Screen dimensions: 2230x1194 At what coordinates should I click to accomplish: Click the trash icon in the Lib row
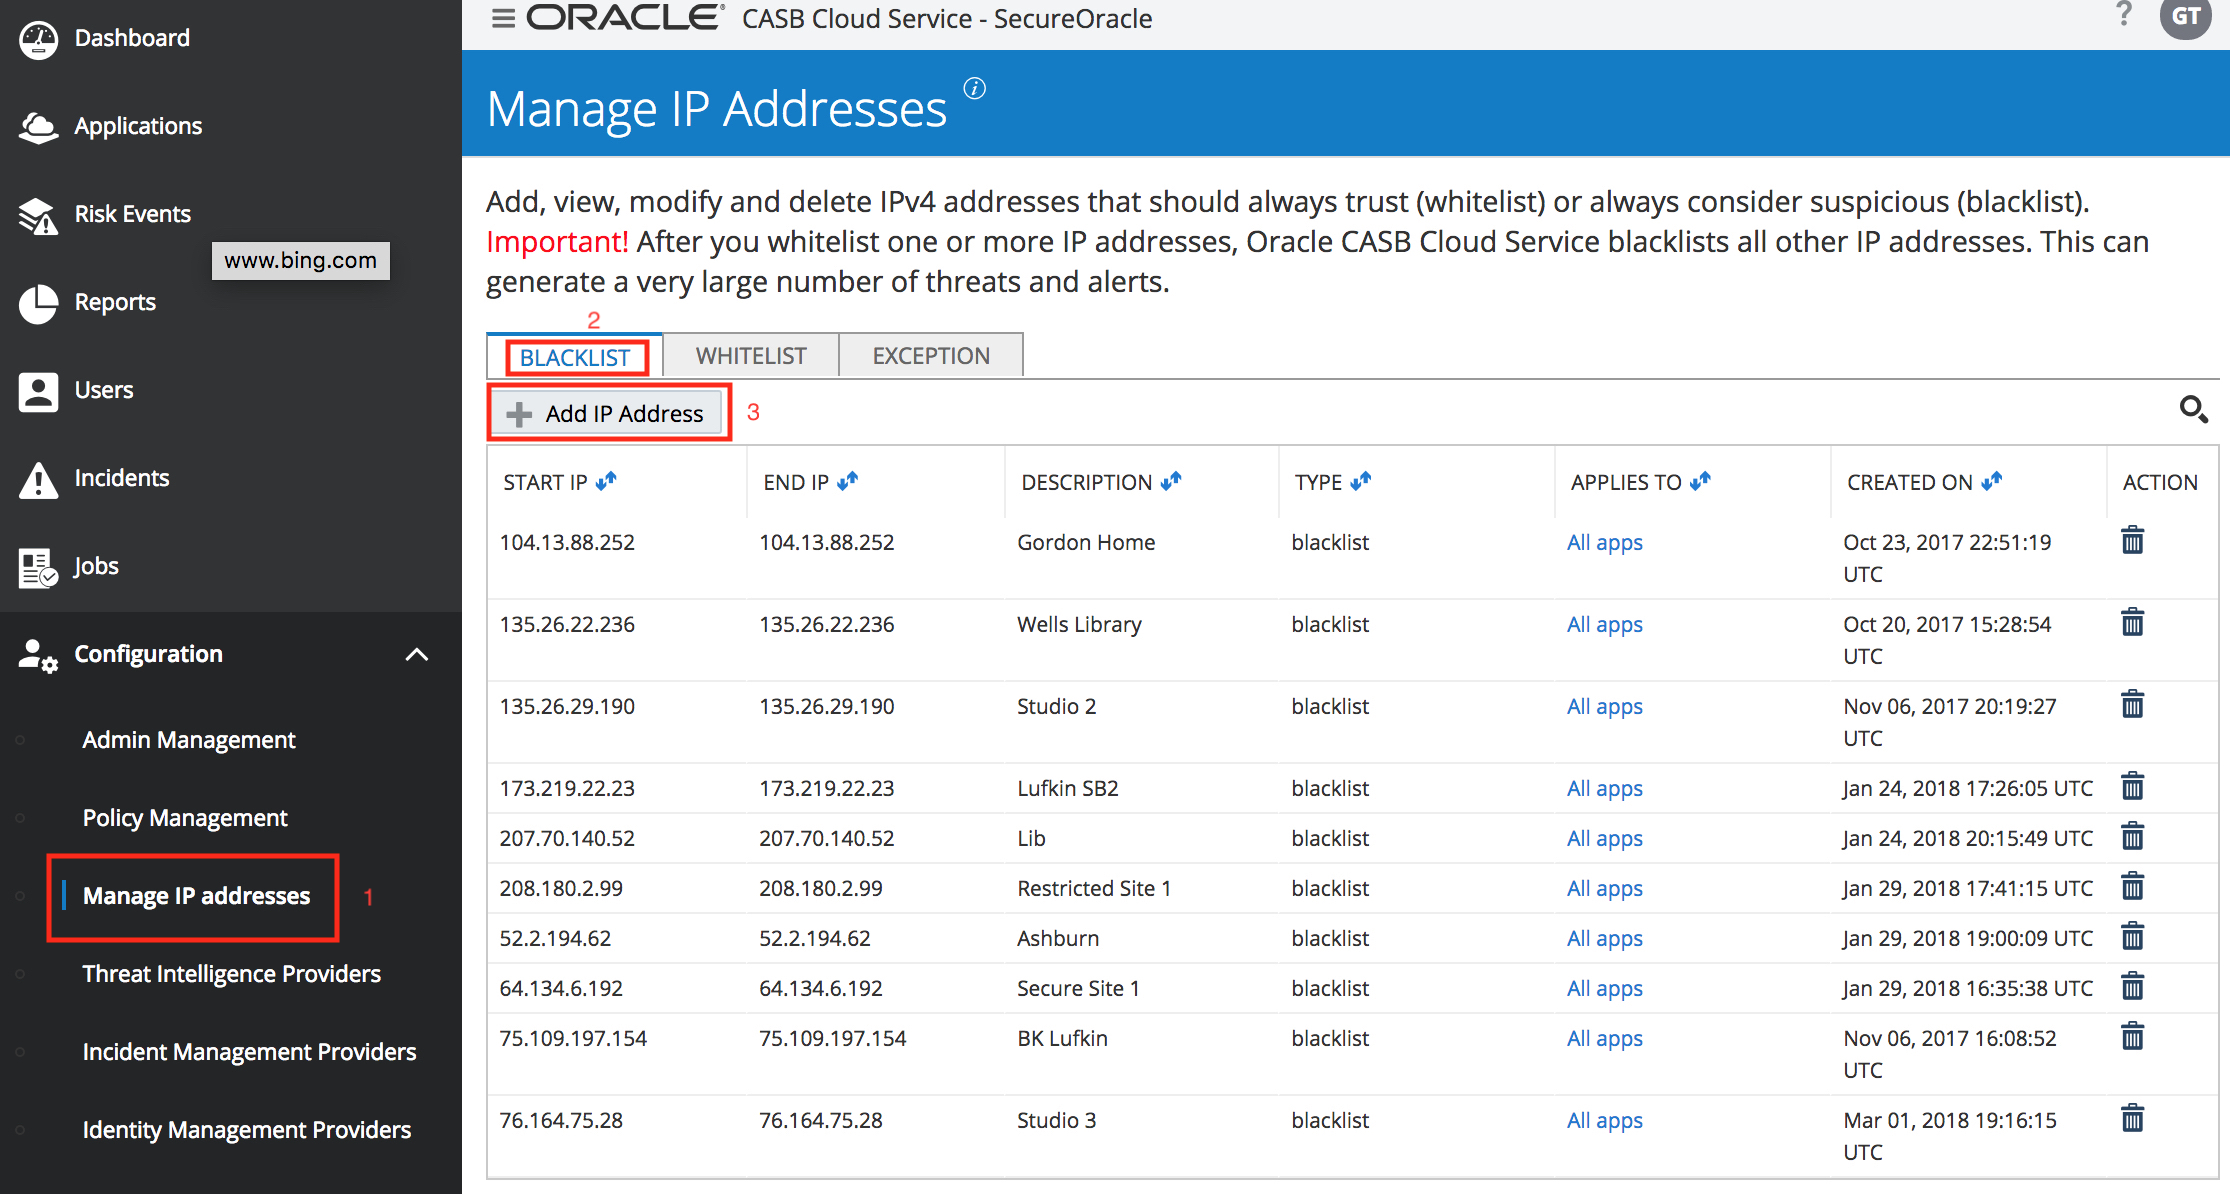pos(2132,836)
